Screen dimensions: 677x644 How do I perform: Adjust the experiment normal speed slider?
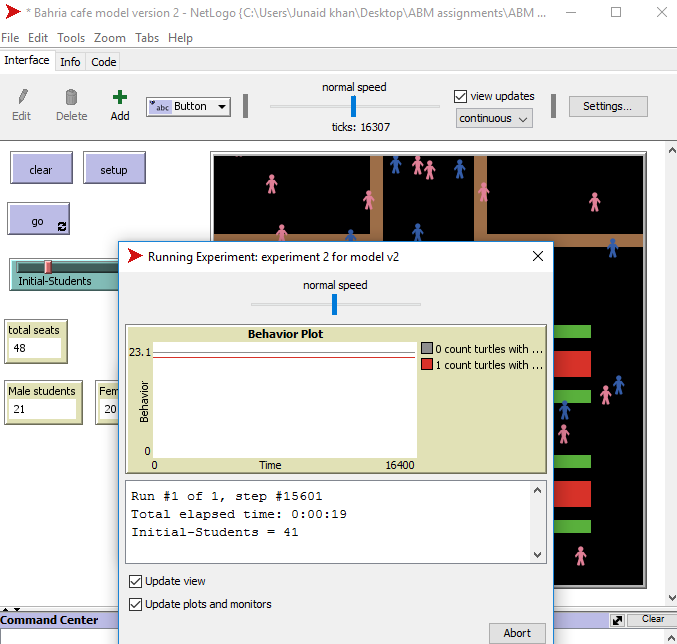(334, 304)
